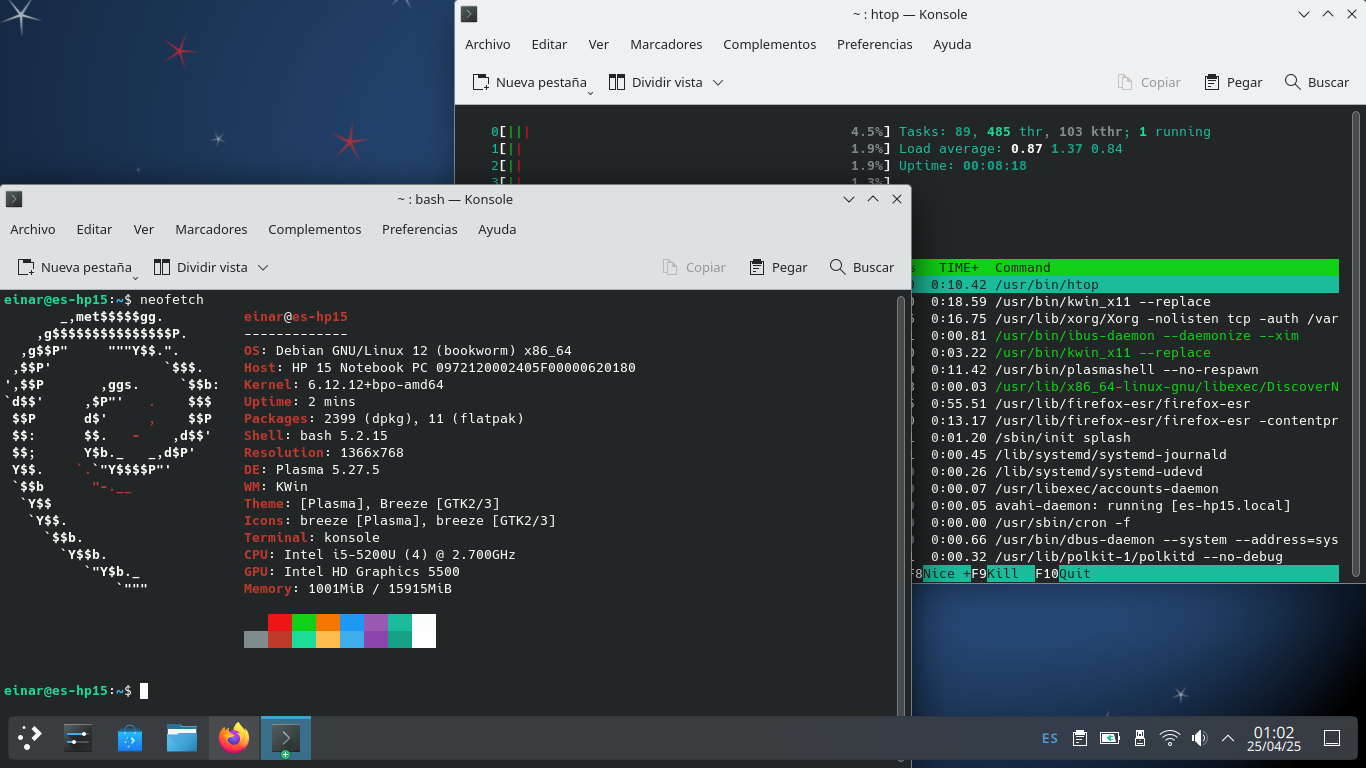Launch System Settings from the taskbar
The image size is (1366, 768).
78,739
